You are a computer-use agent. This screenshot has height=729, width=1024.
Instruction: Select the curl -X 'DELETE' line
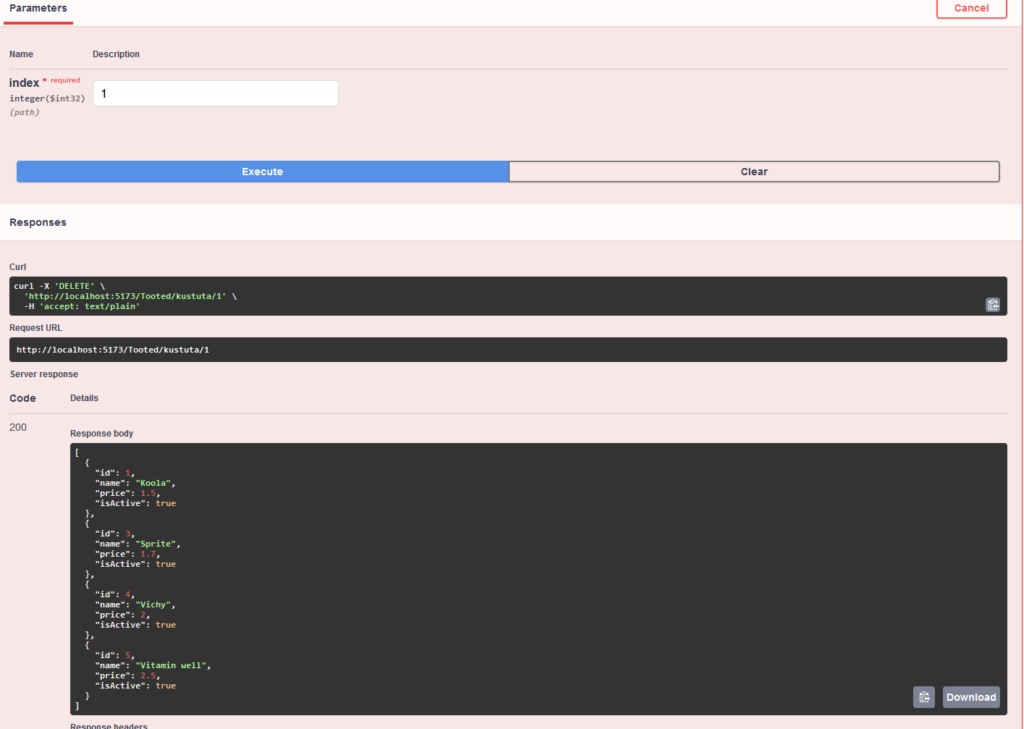click(59, 286)
